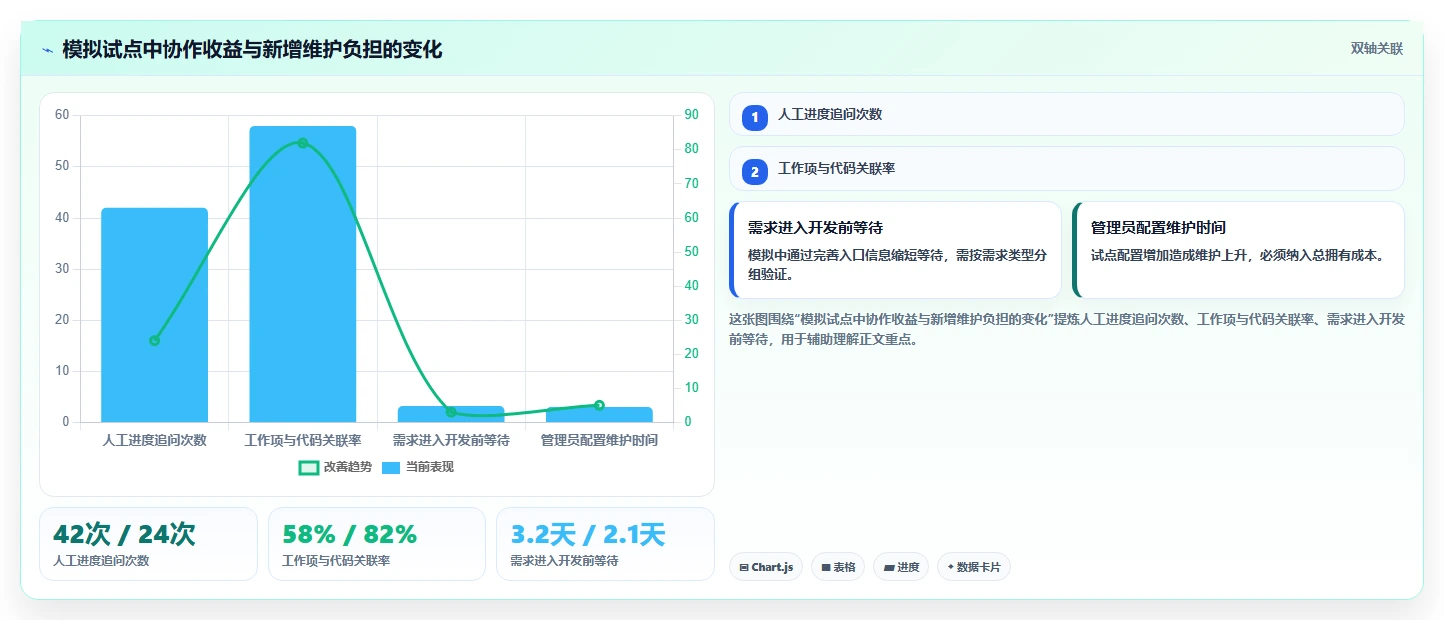This screenshot has height=620, width=1444.
Task: Click the 数据卡片 tag
Action: (x=974, y=567)
